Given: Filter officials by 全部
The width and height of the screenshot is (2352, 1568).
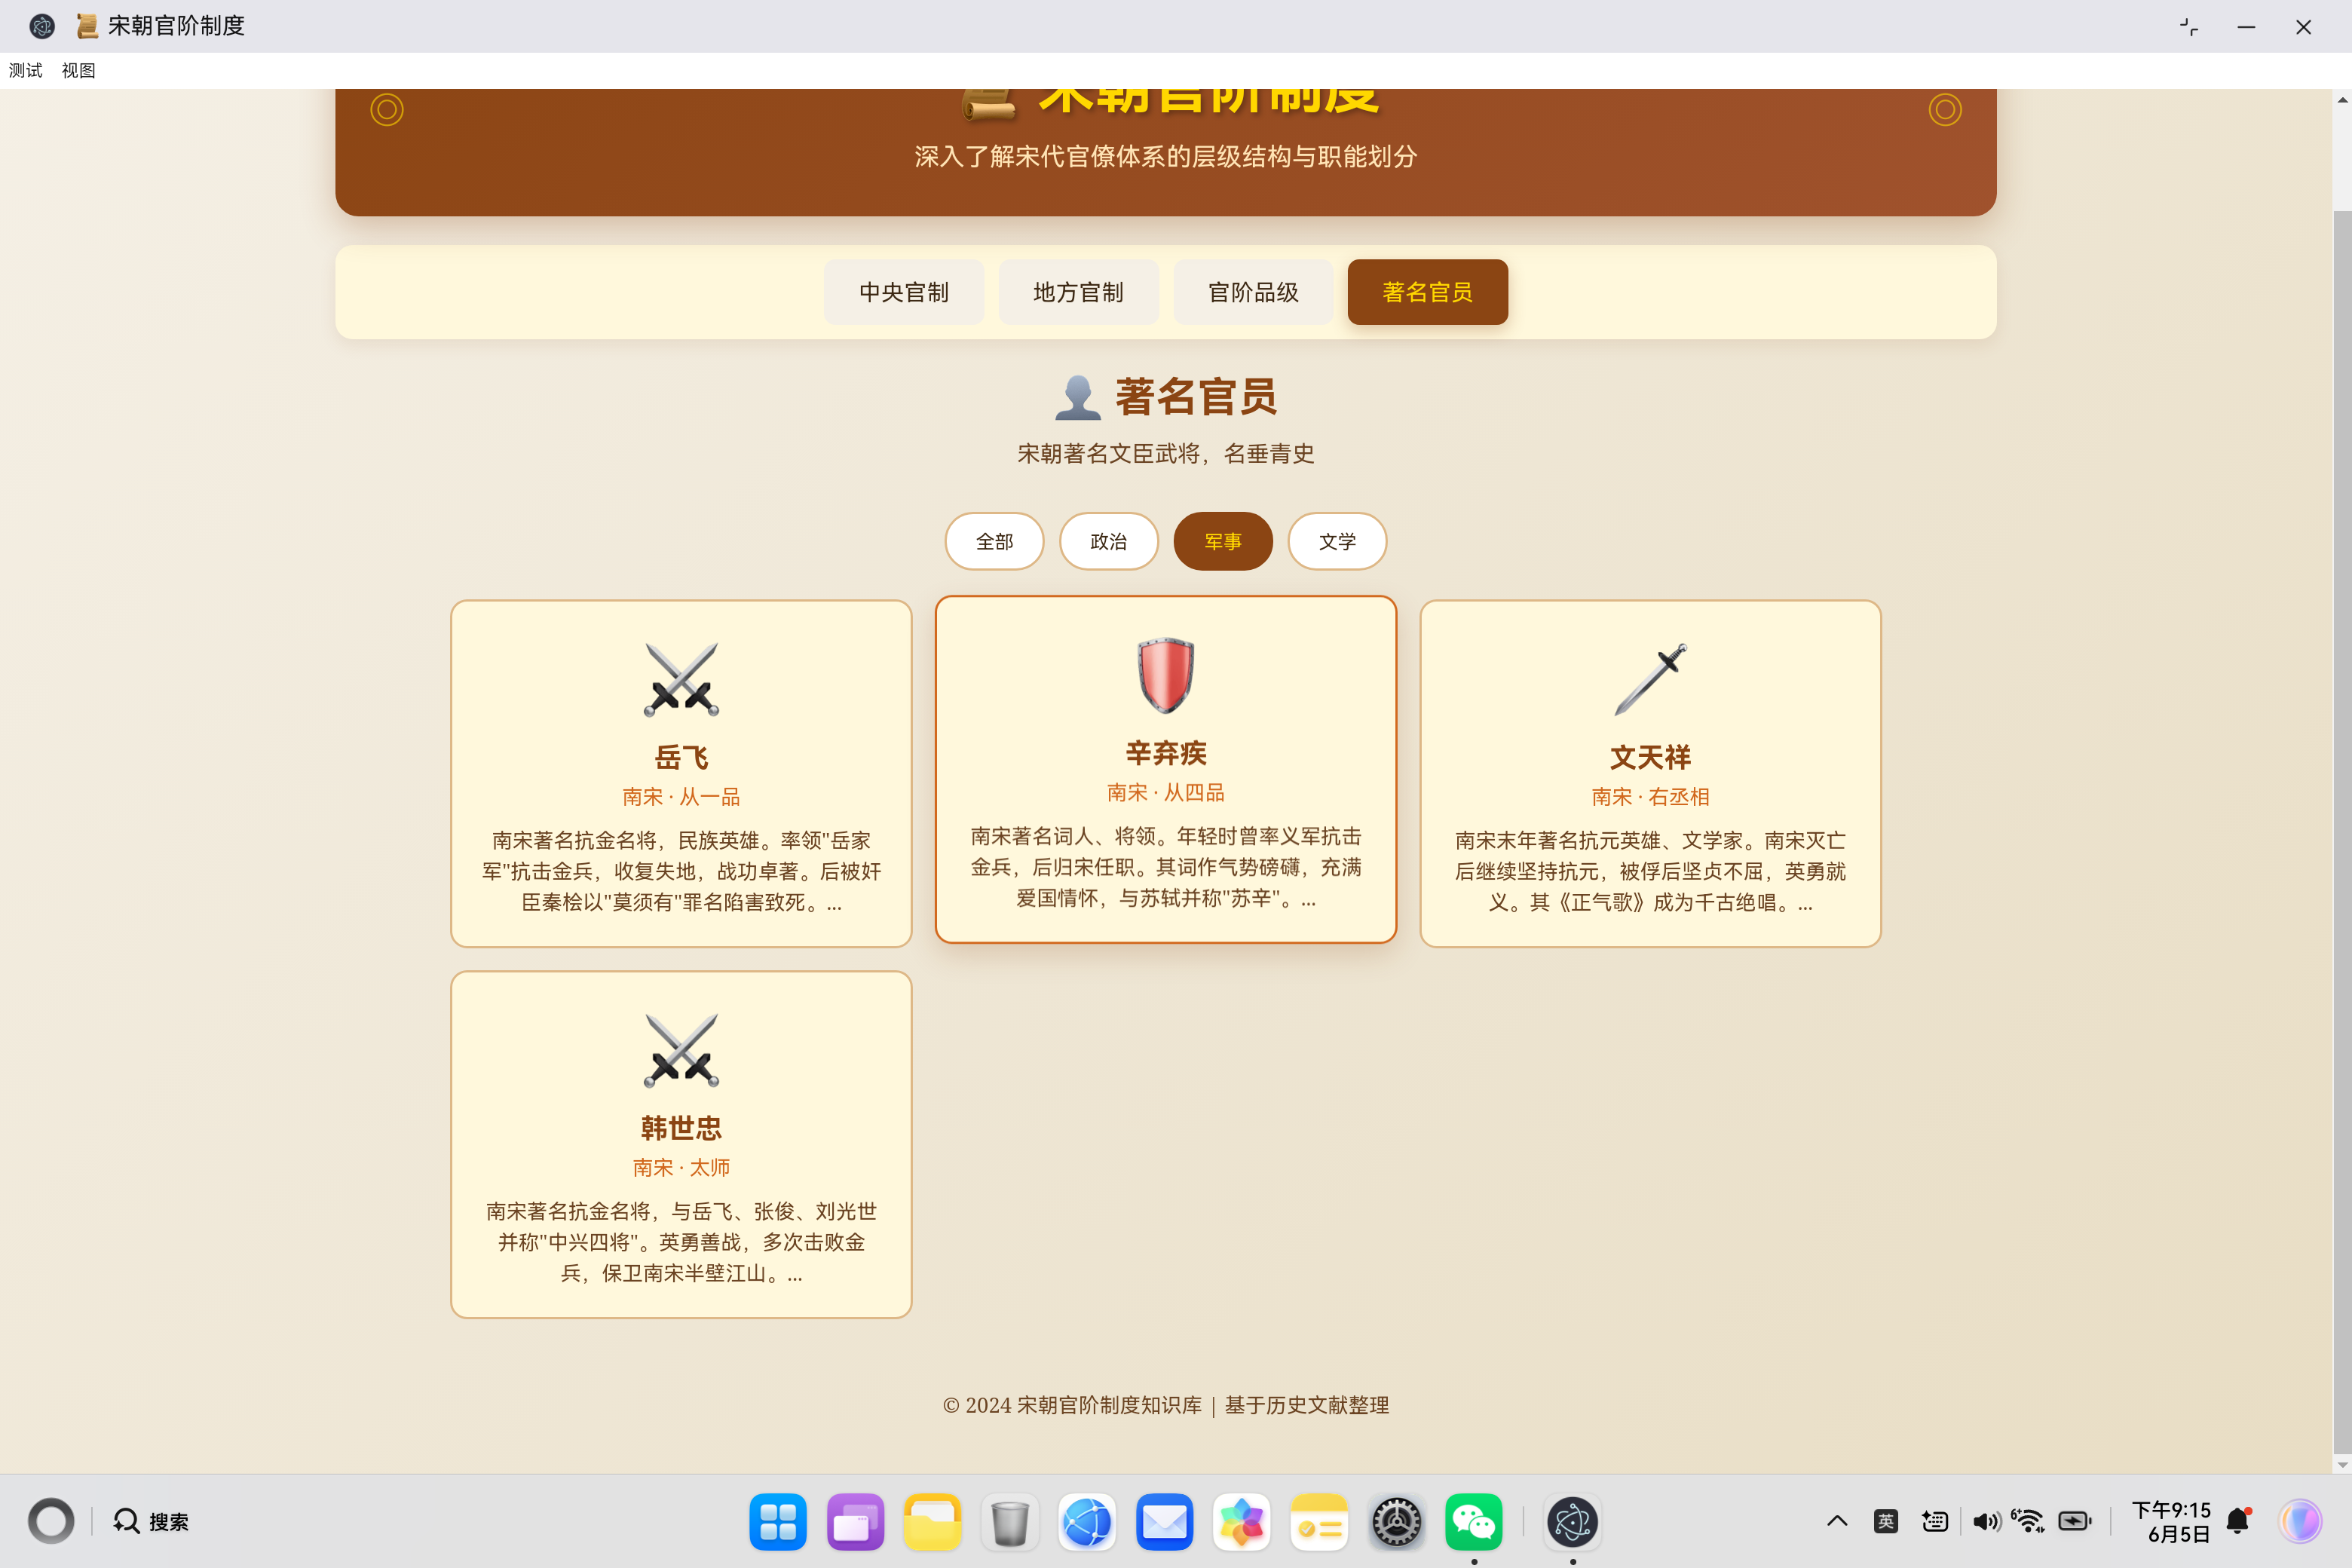Looking at the screenshot, I should point(994,541).
